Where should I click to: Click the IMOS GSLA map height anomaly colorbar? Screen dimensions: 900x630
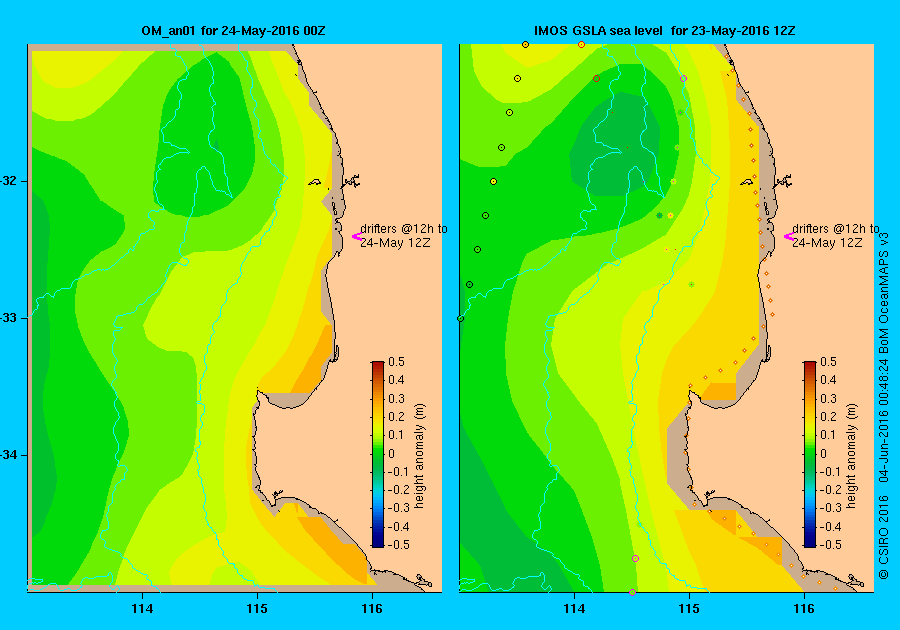809,454
